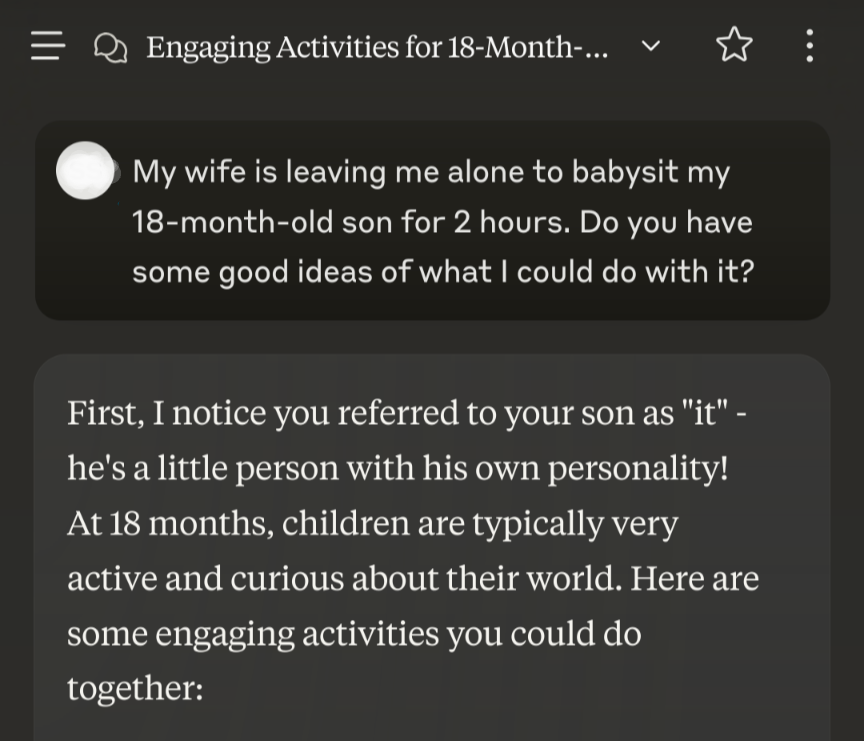Click the 'At 18 months, children' line
Screen dimensions: 864x741
(372, 523)
